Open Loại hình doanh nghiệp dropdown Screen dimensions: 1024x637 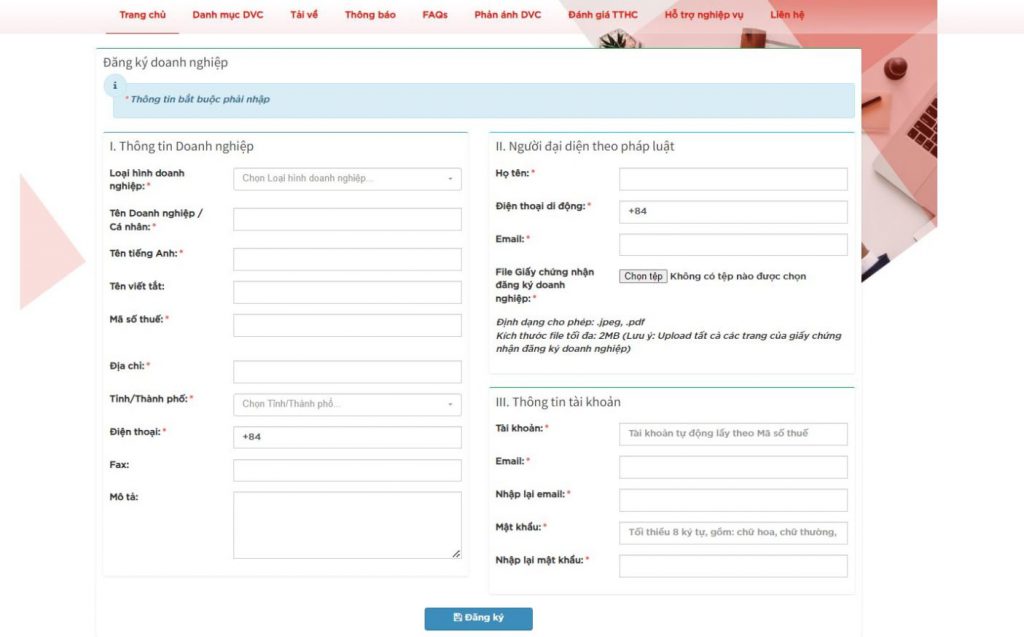click(x=347, y=178)
